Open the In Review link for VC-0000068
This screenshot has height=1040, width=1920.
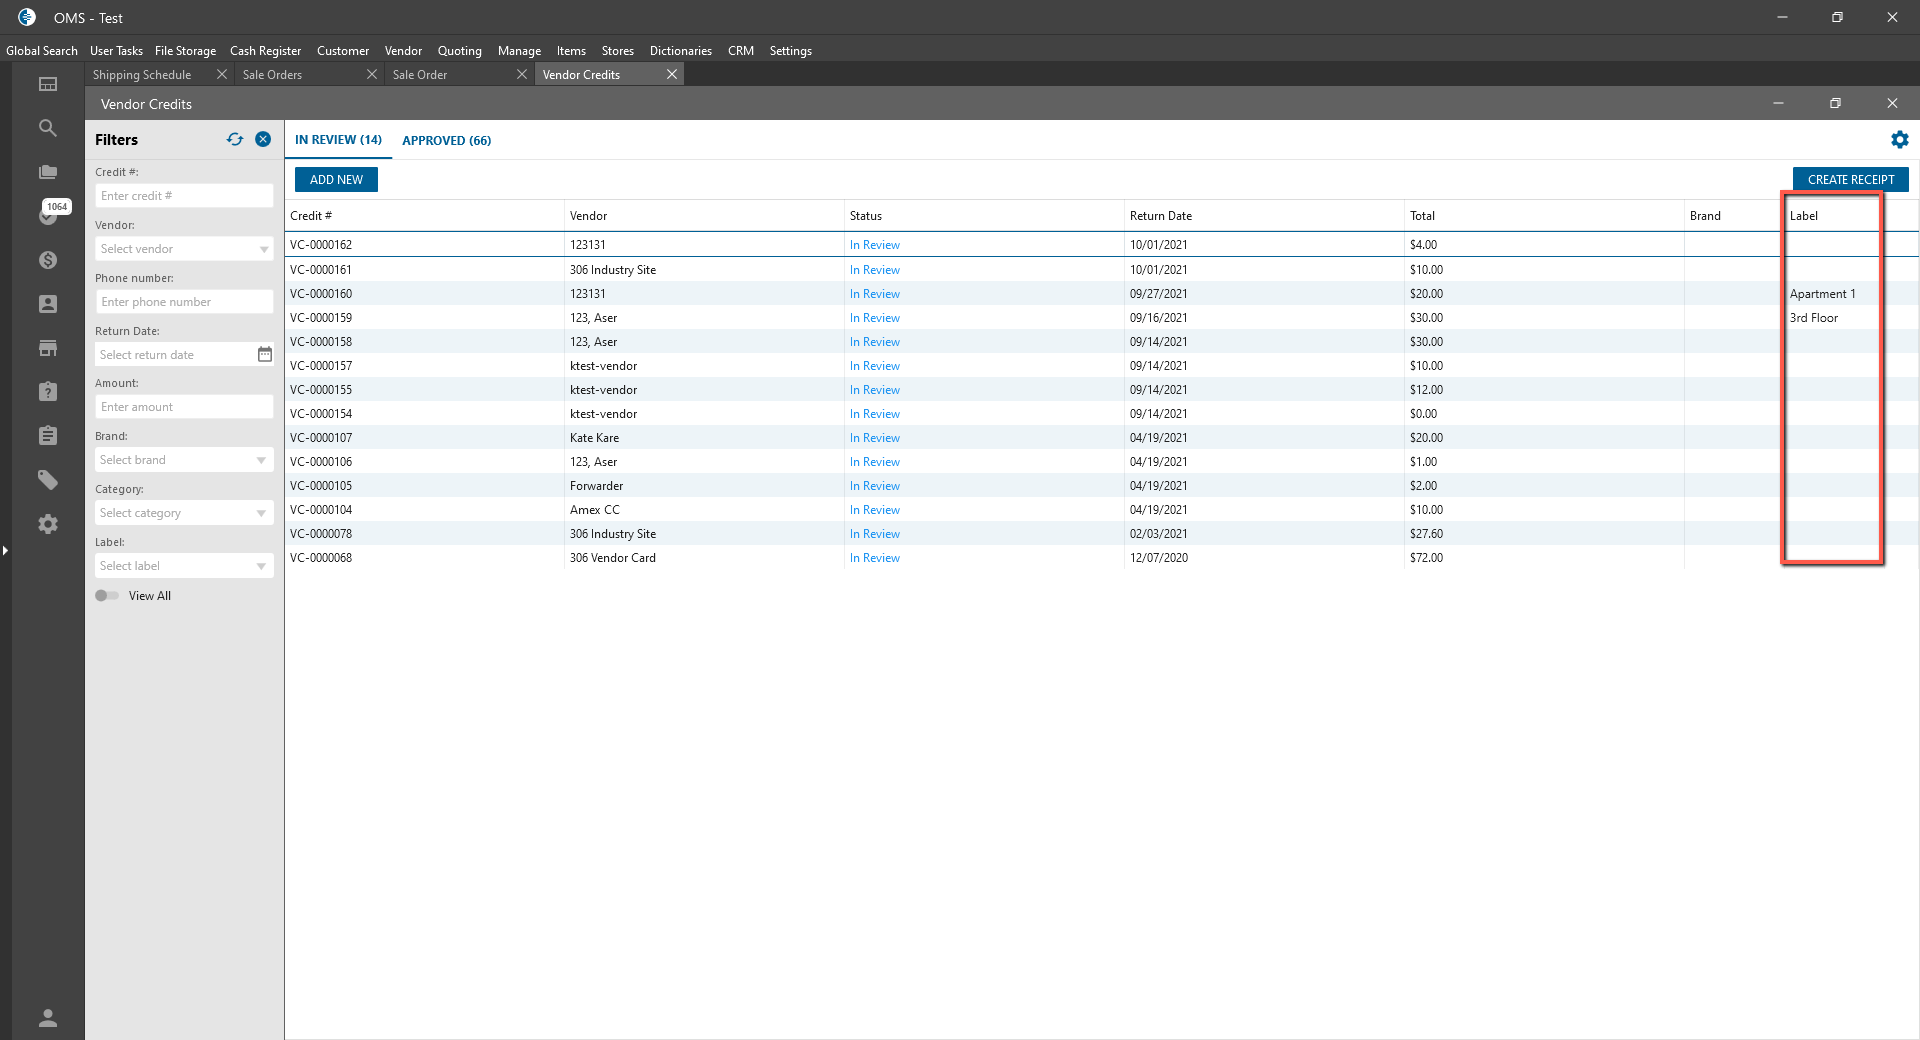point(875,558)
